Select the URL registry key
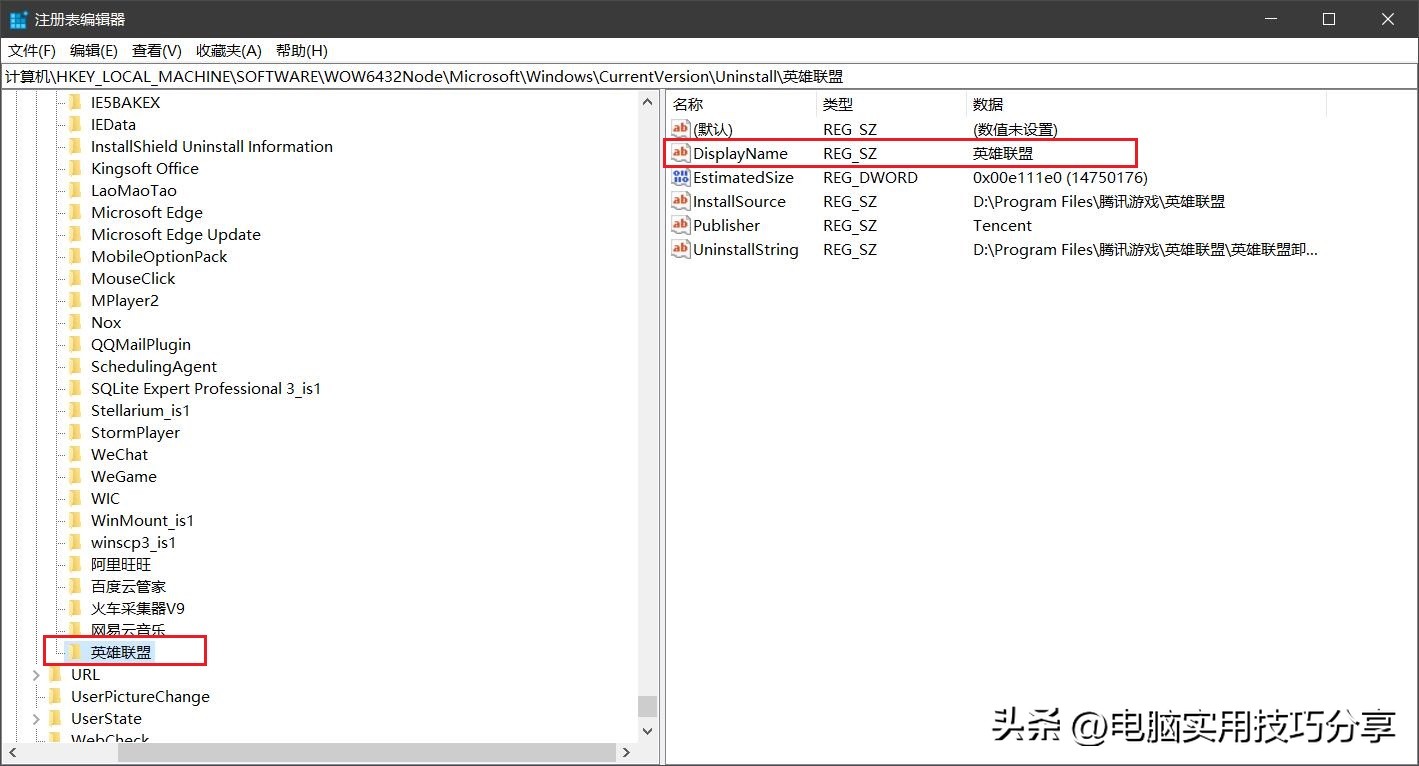 (85, 674)
